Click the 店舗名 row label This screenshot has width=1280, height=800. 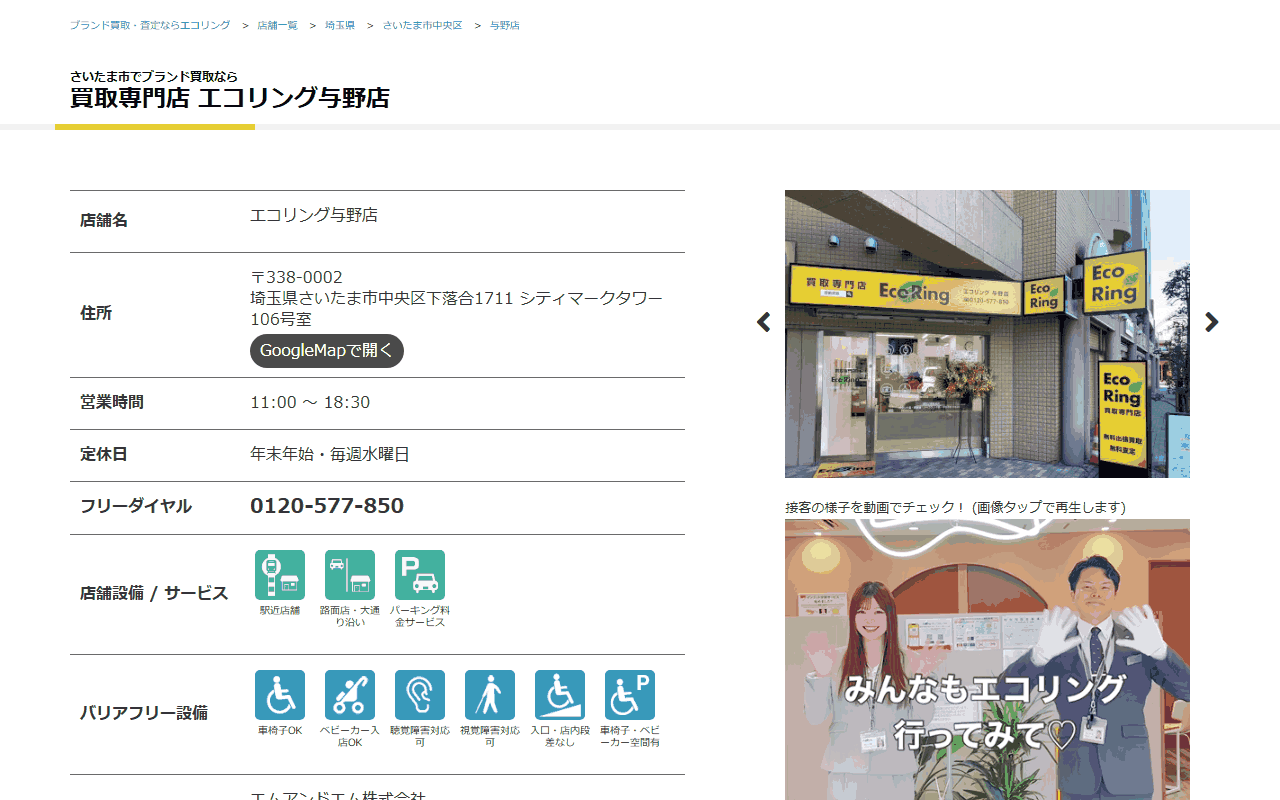[104, 220]
